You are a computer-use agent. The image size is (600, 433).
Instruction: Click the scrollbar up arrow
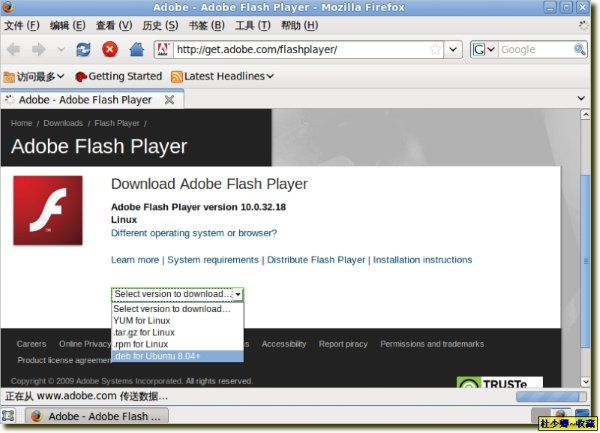(x=585, y=114)
